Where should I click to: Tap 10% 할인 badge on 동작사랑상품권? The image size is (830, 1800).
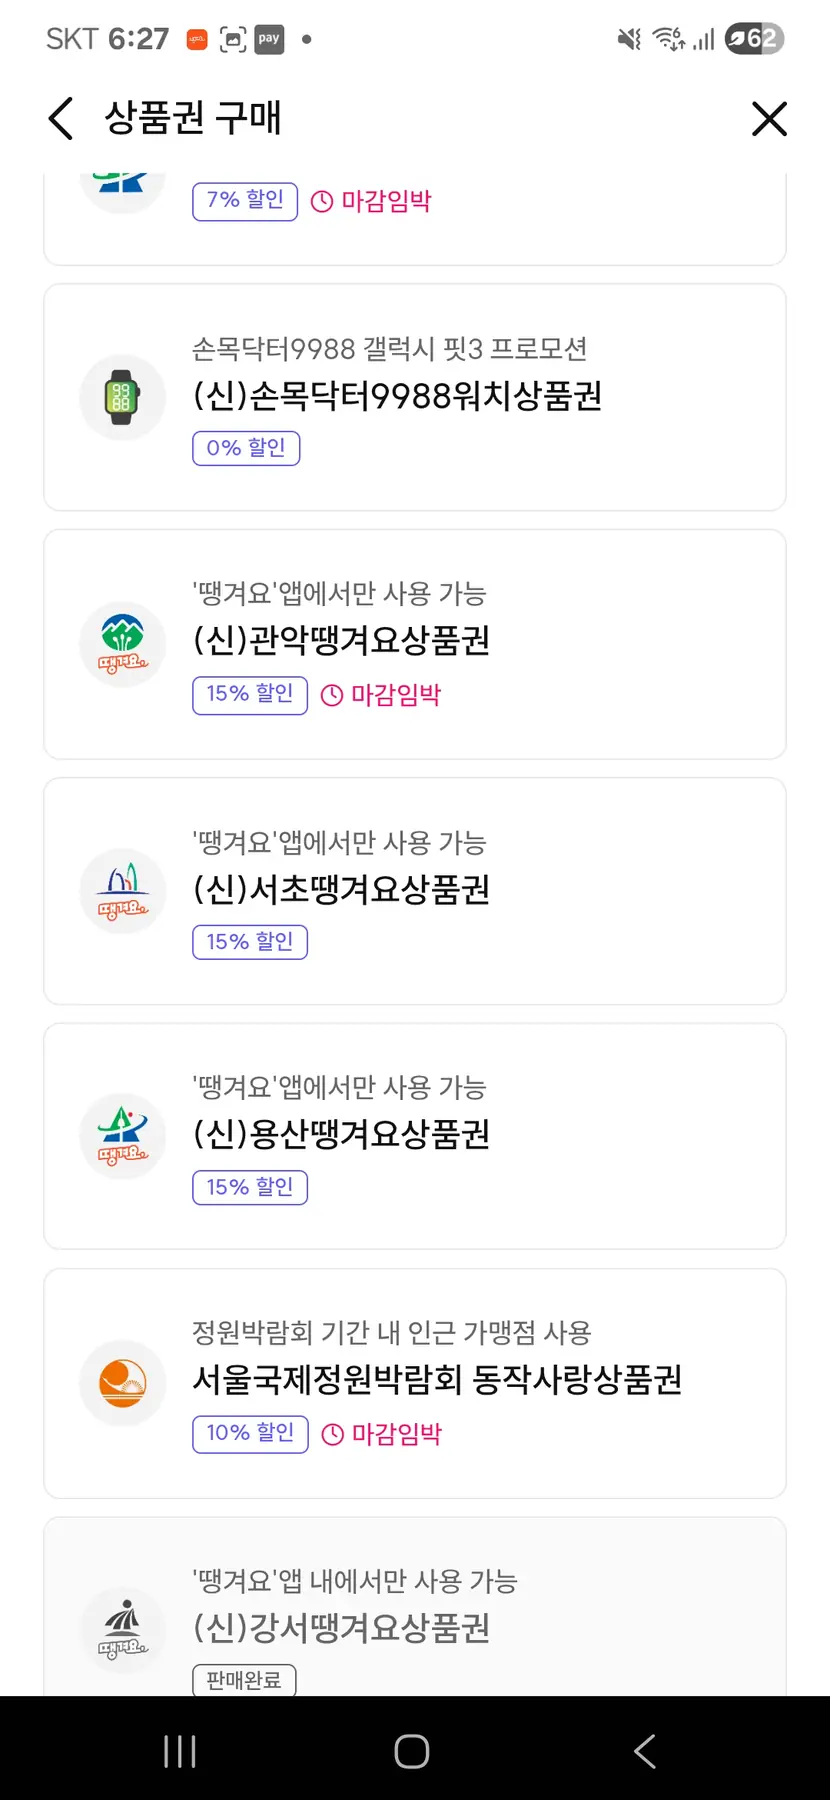pyautogui.click(x=250, y=1433)
